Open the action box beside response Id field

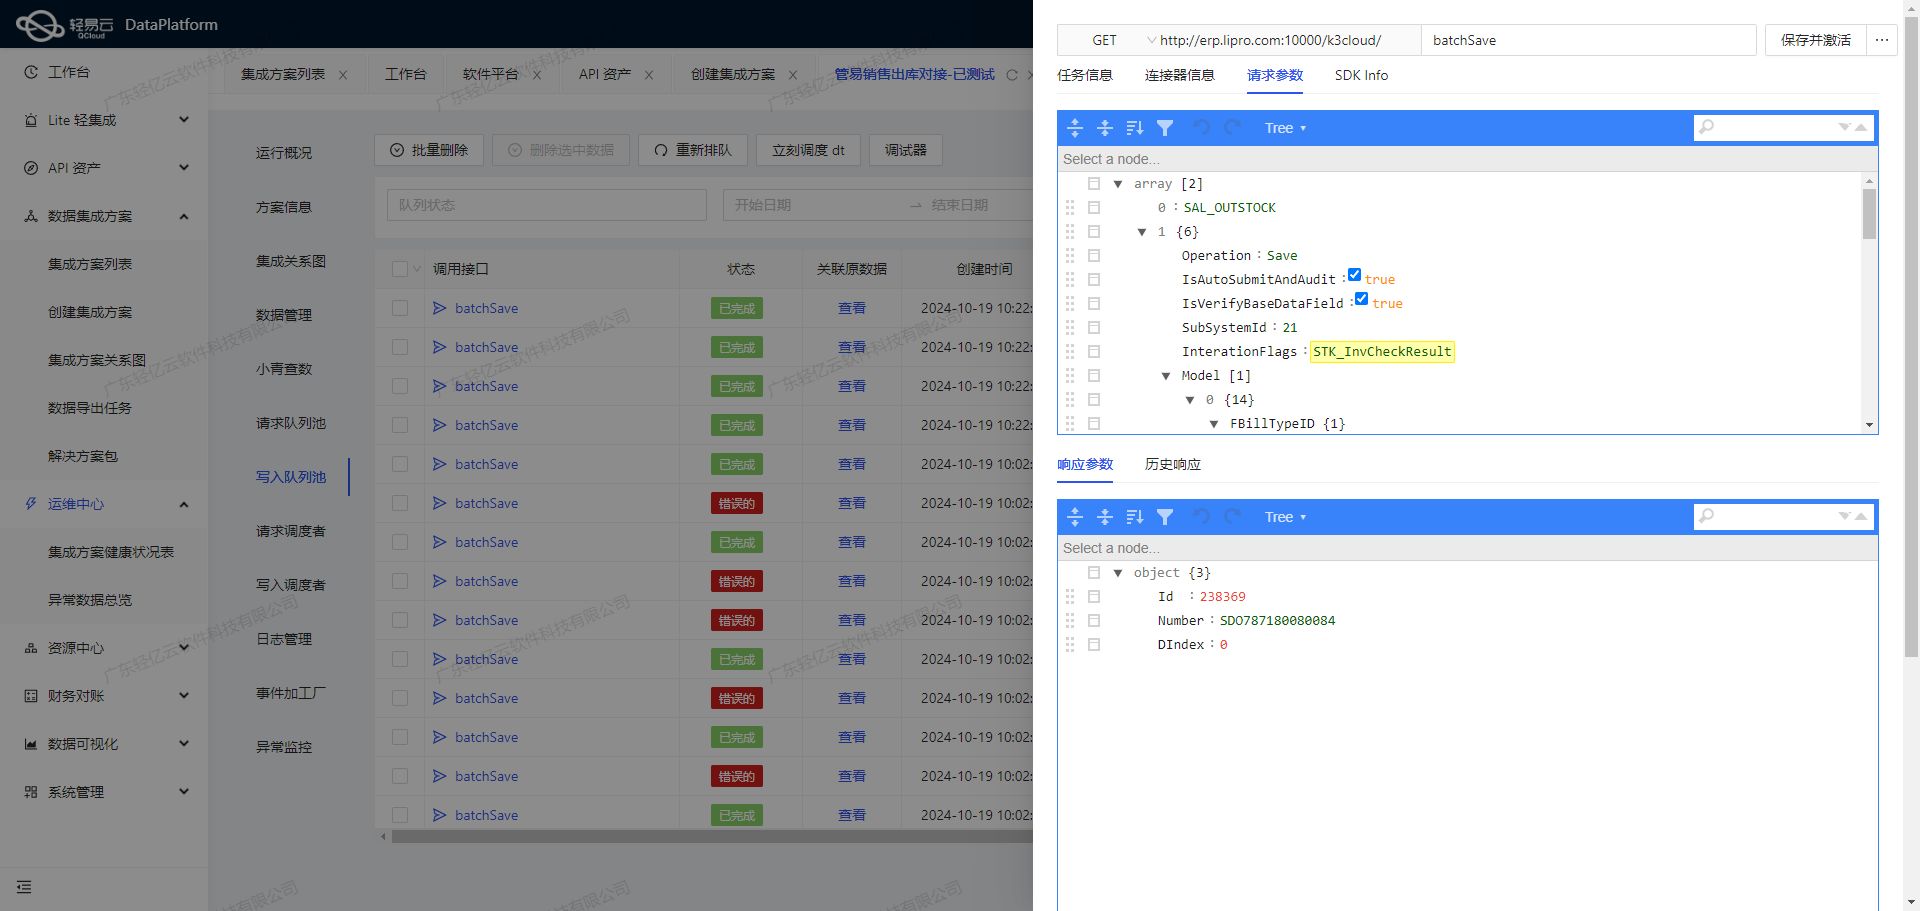click(1094, 597)
